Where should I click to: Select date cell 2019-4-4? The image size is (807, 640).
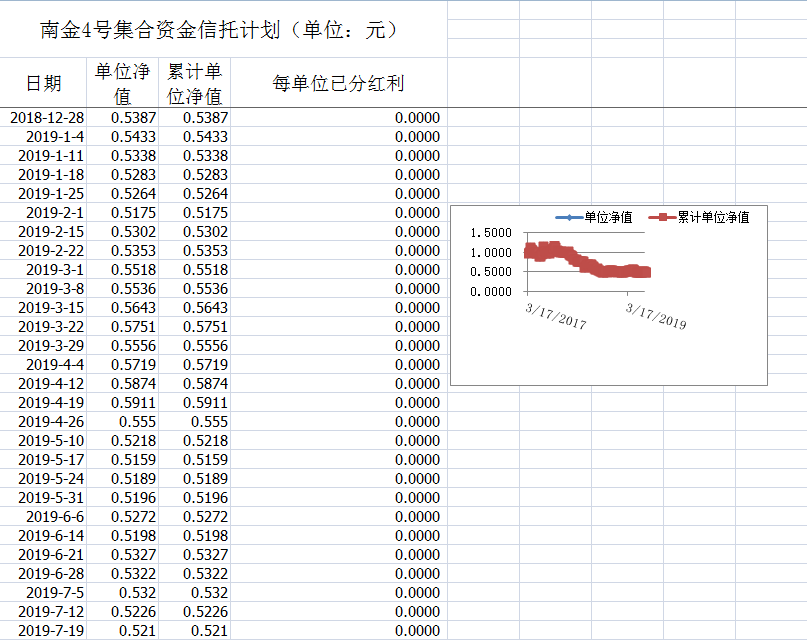pos(43,365)
